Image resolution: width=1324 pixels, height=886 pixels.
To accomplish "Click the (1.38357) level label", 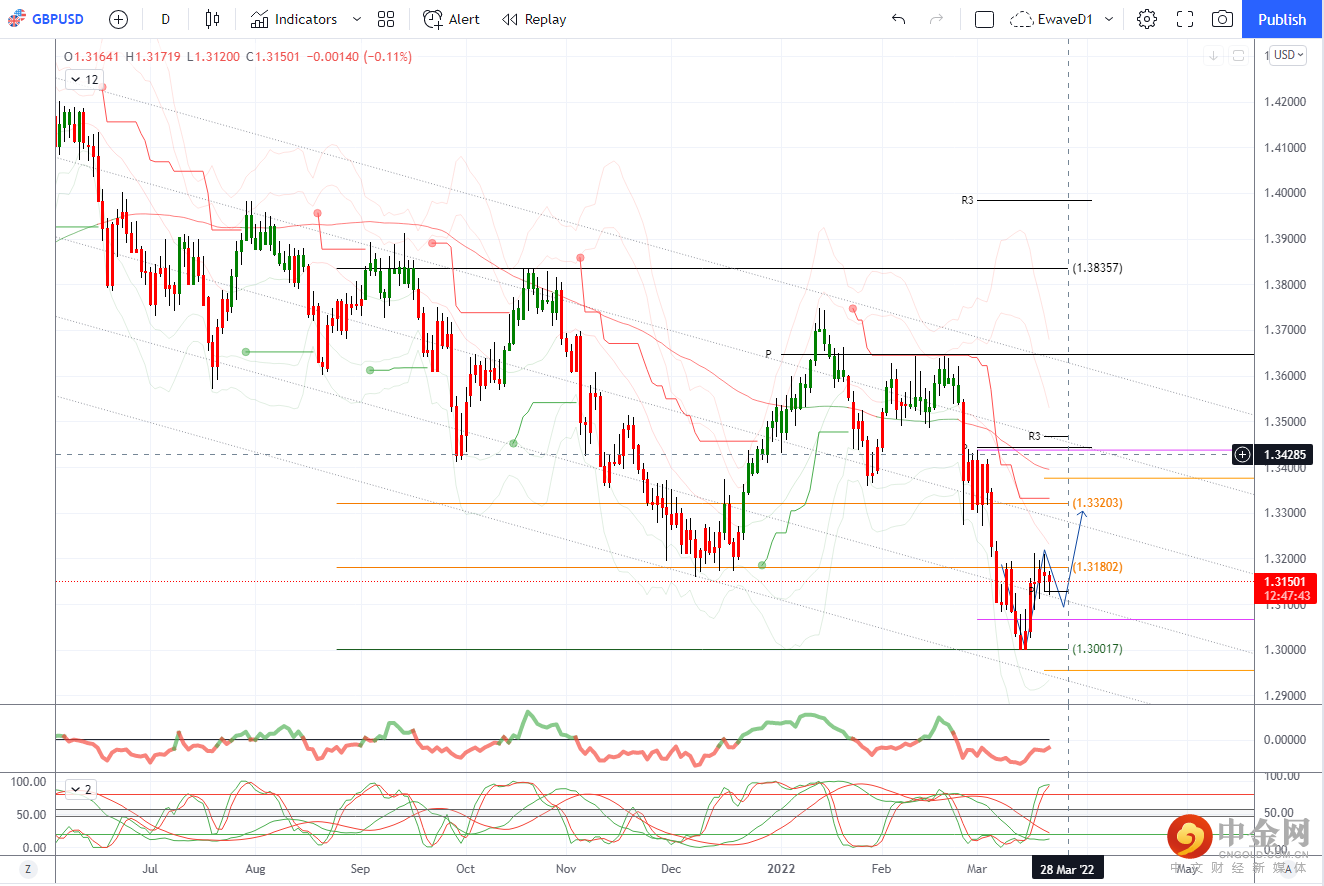I will click(x=1097, y=268).
